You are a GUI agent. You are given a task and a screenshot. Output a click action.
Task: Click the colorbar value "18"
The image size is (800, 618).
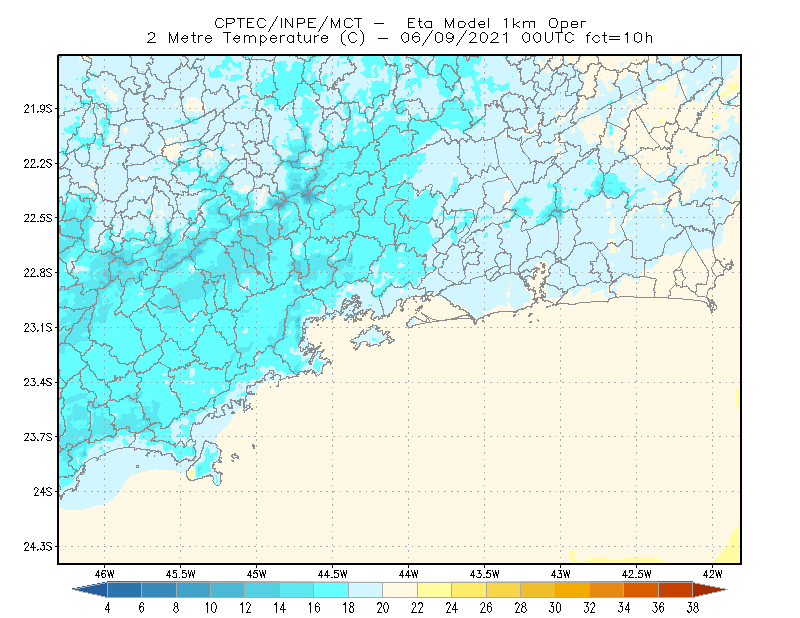(348, 608)
